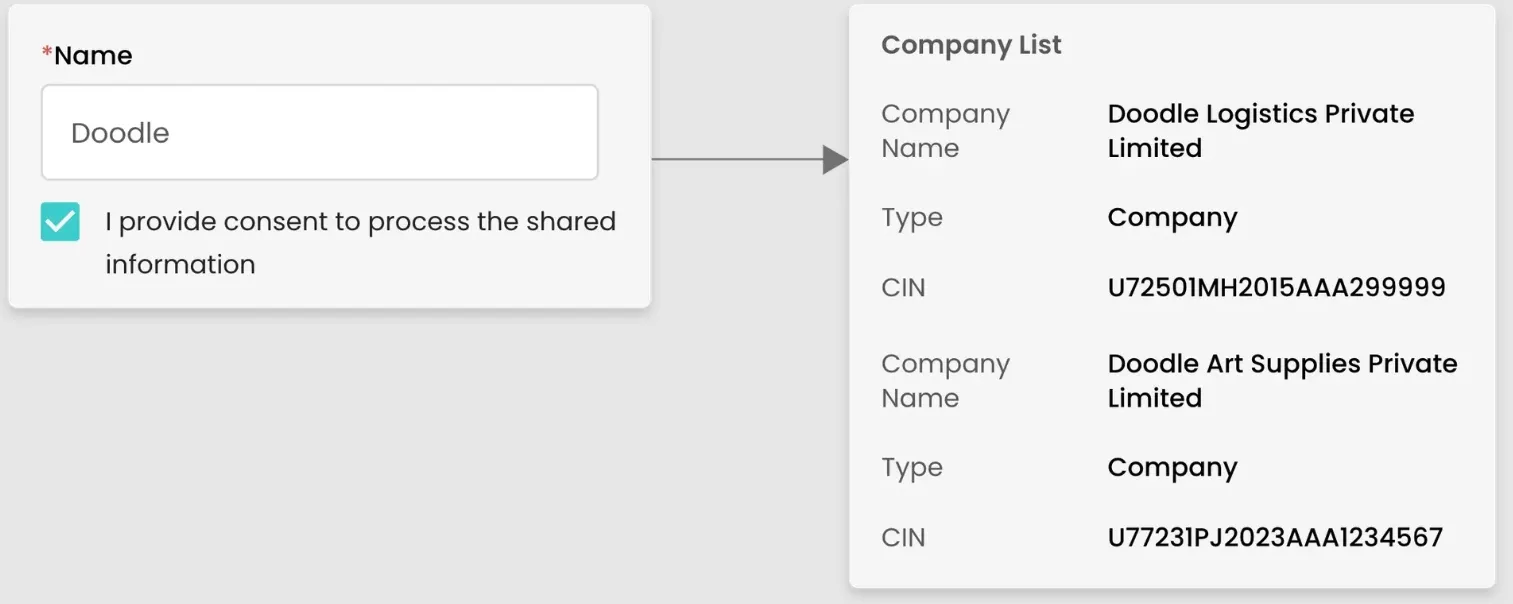
Task: Click the first Type label
Action: point(911,218)
